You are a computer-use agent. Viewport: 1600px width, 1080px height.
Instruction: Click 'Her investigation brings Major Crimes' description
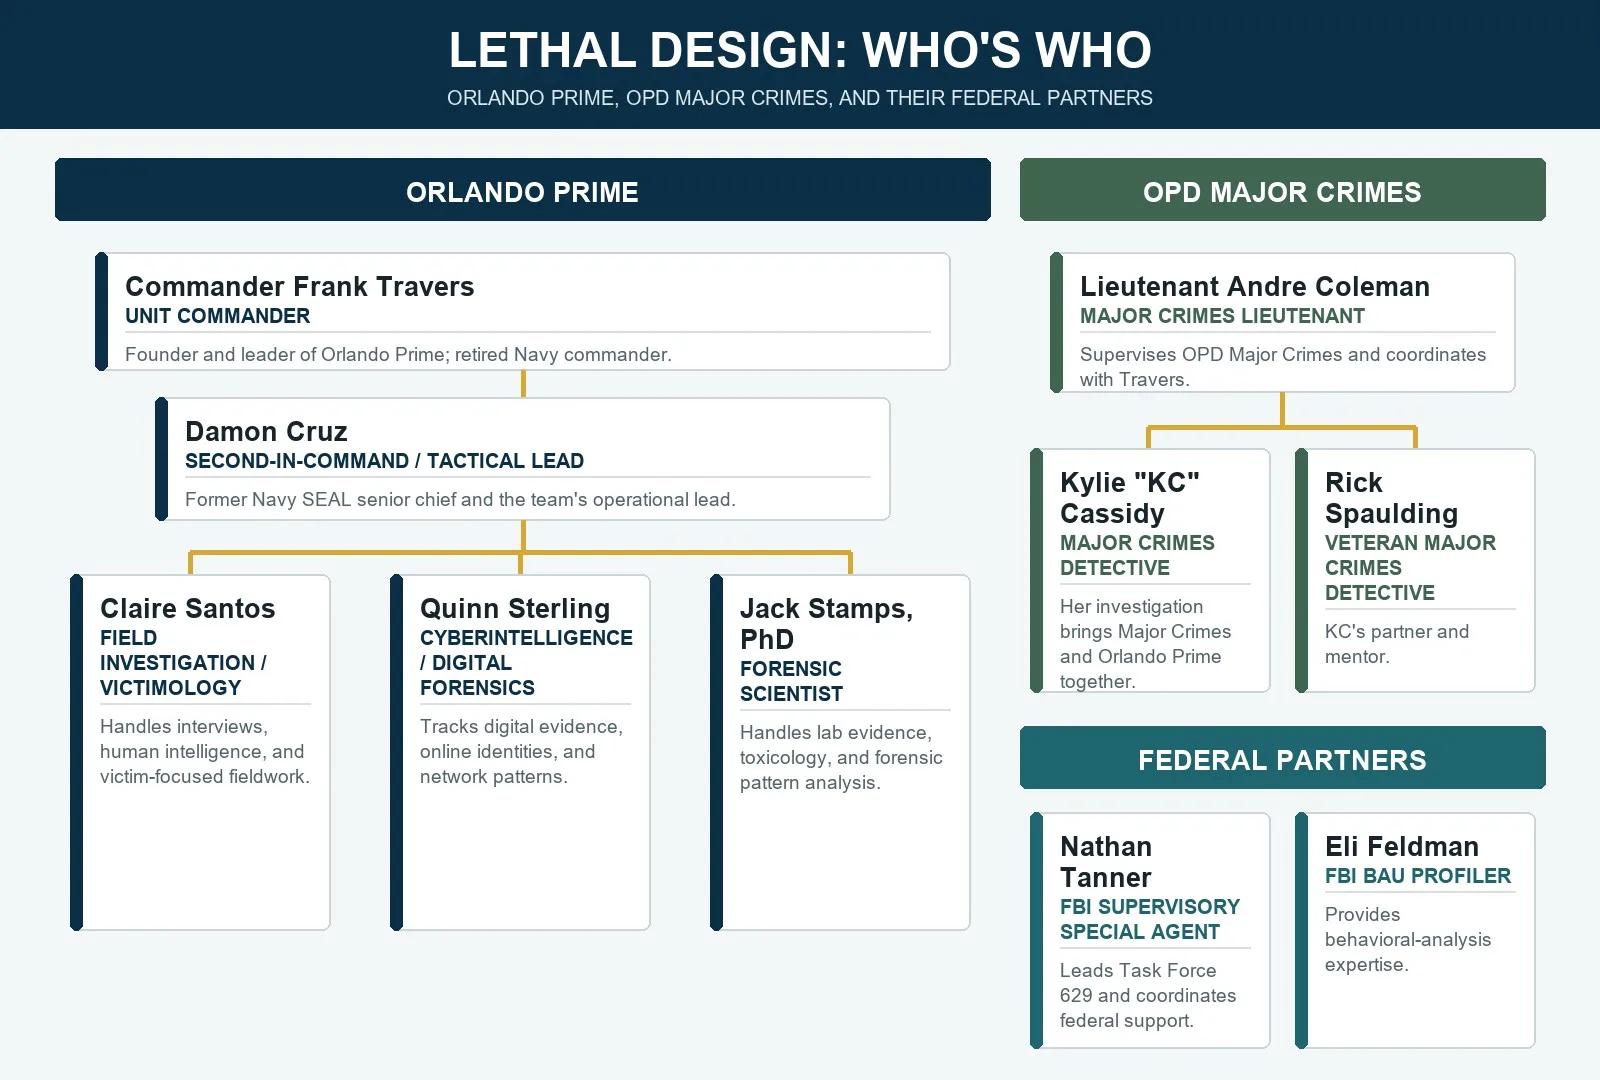(x=1145, y=644)
